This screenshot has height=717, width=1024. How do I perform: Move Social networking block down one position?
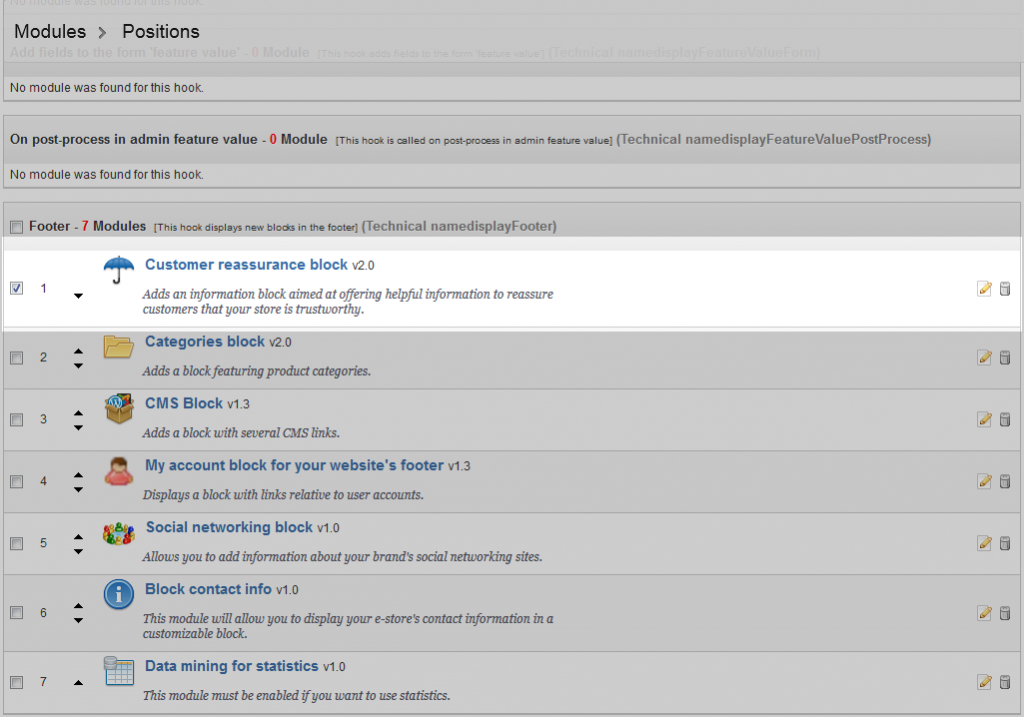(x=78, y=552)
